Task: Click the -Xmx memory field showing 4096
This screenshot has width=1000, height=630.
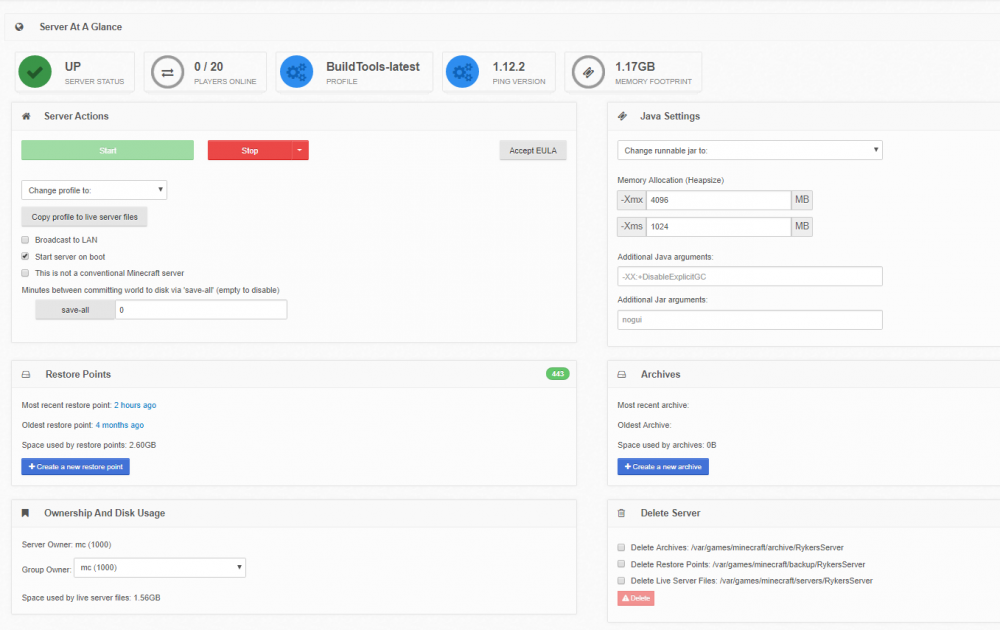Action: pyautogui.click(x=719, y=200)
